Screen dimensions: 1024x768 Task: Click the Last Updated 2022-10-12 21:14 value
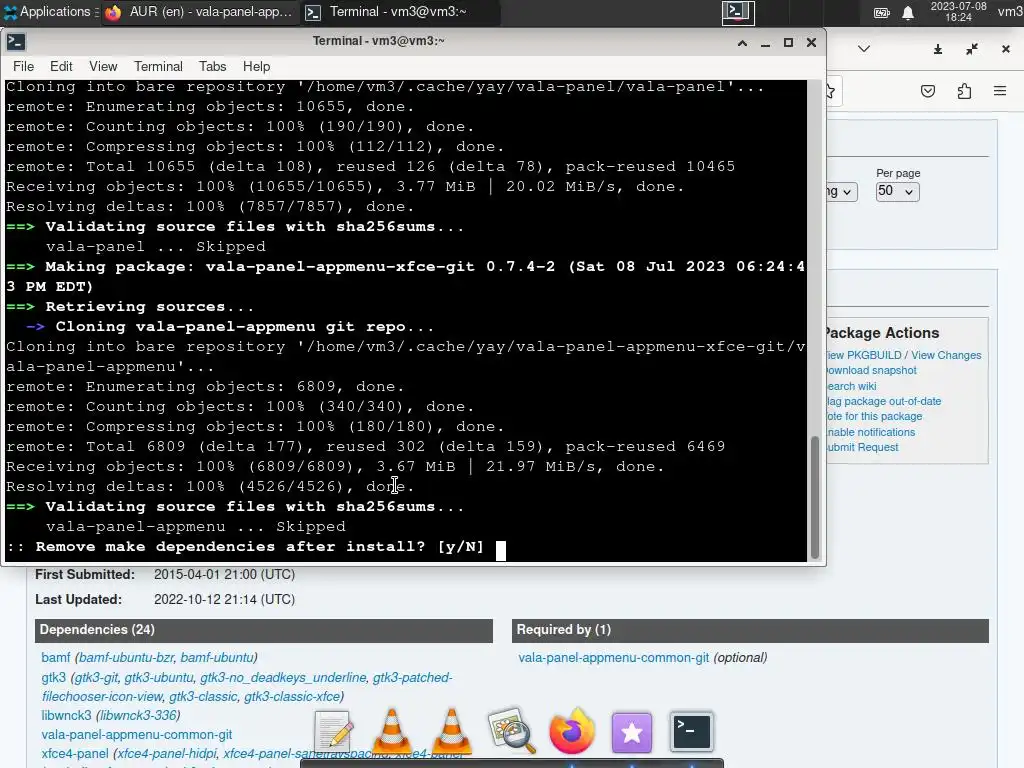(224, 600)
